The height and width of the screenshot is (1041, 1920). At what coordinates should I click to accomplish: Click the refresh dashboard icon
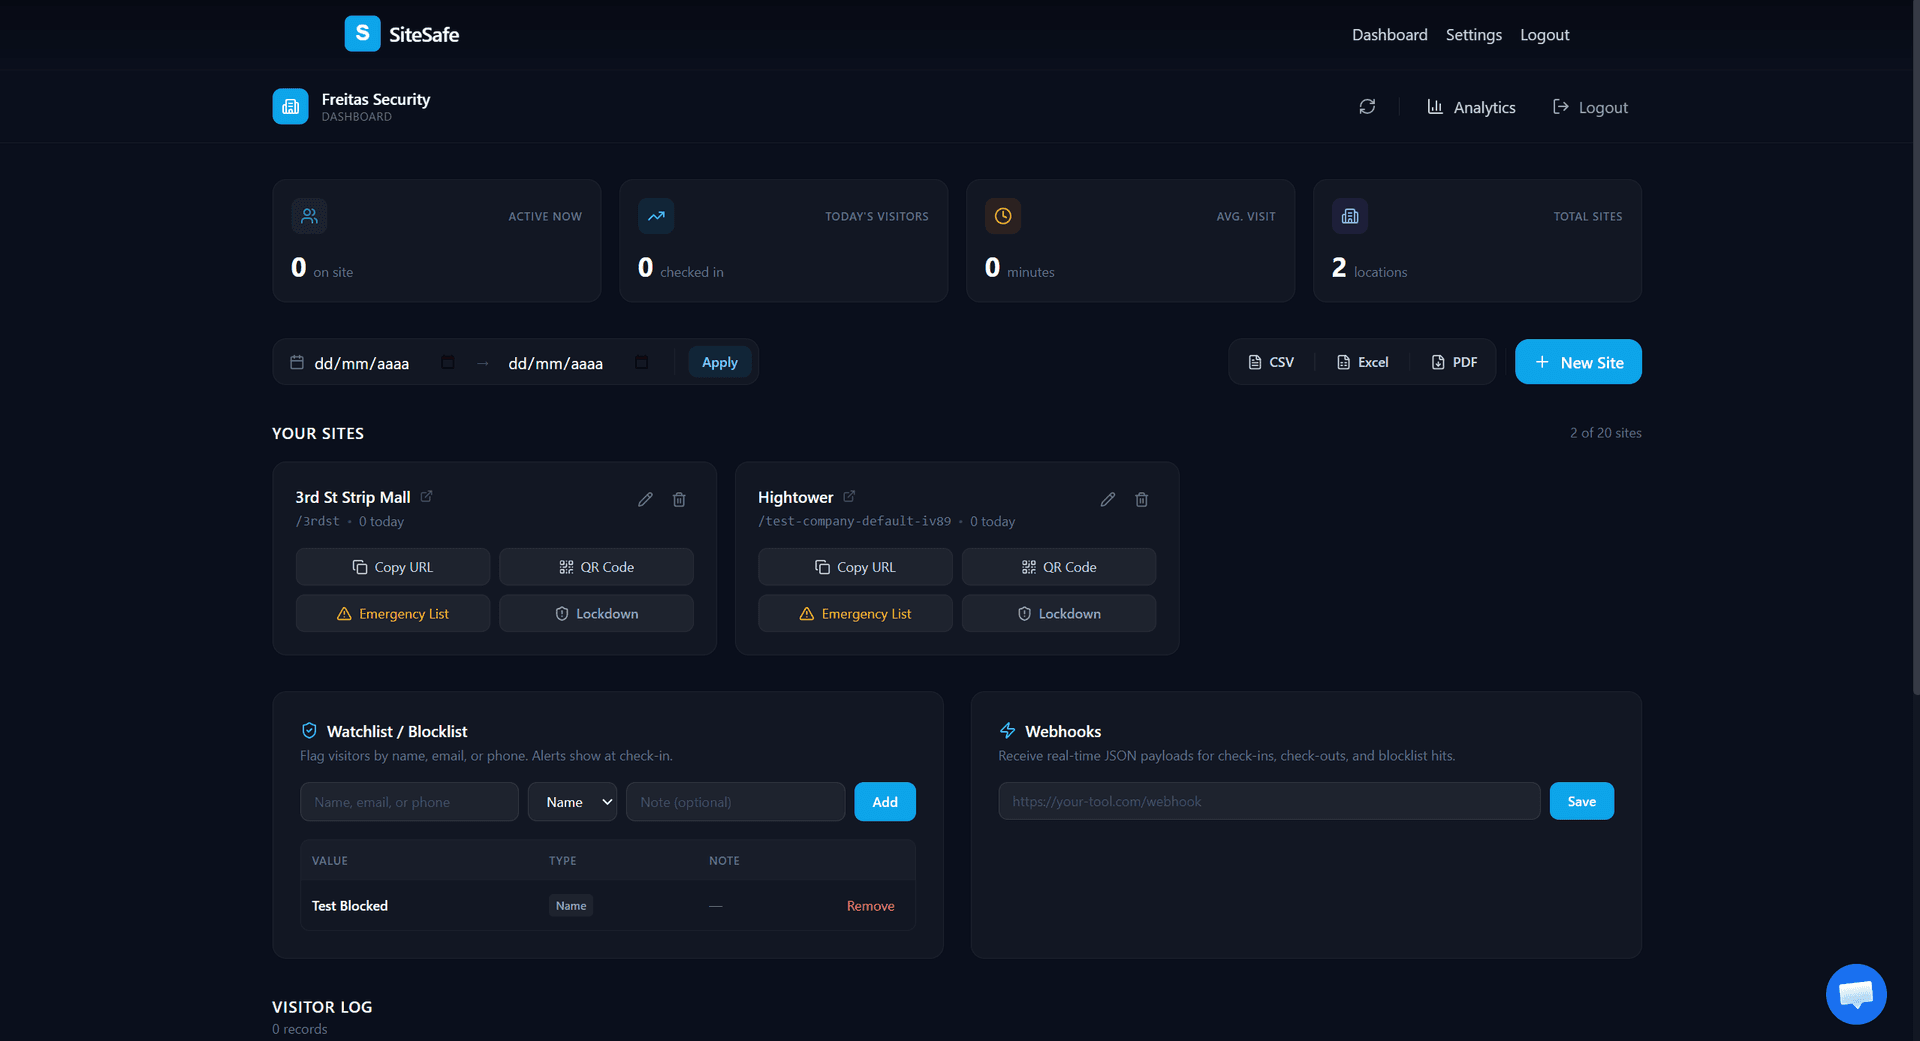click(1367, 107)
